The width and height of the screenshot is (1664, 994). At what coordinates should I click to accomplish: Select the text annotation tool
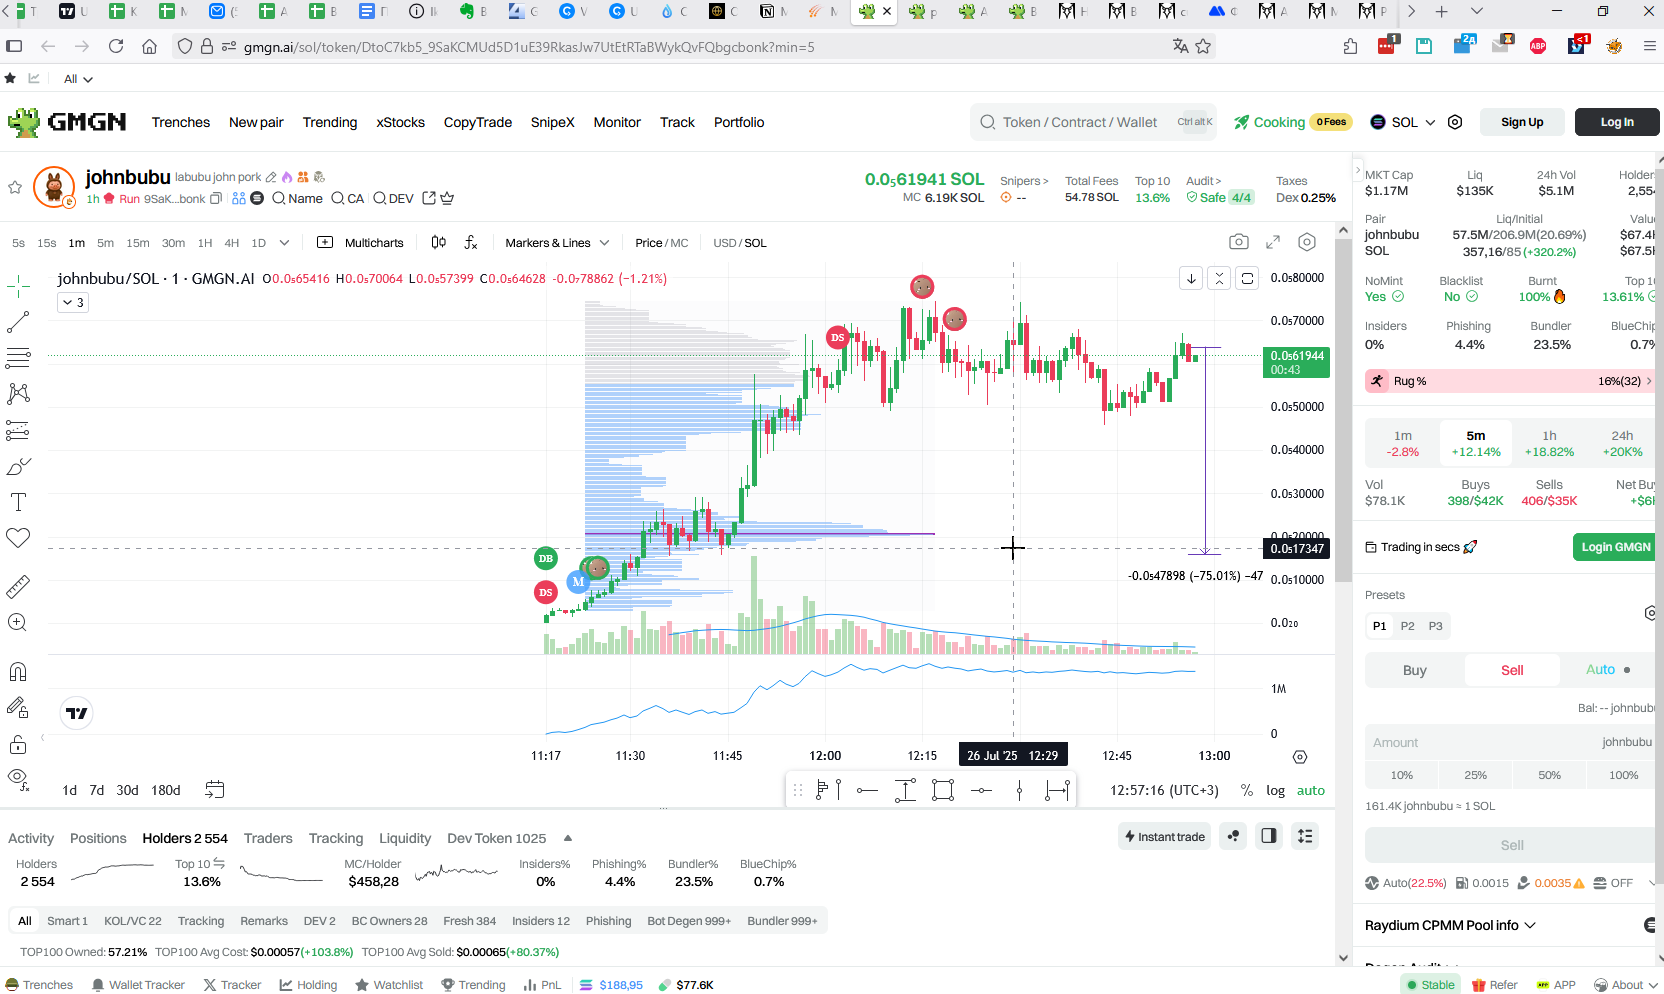pos(18,502)
